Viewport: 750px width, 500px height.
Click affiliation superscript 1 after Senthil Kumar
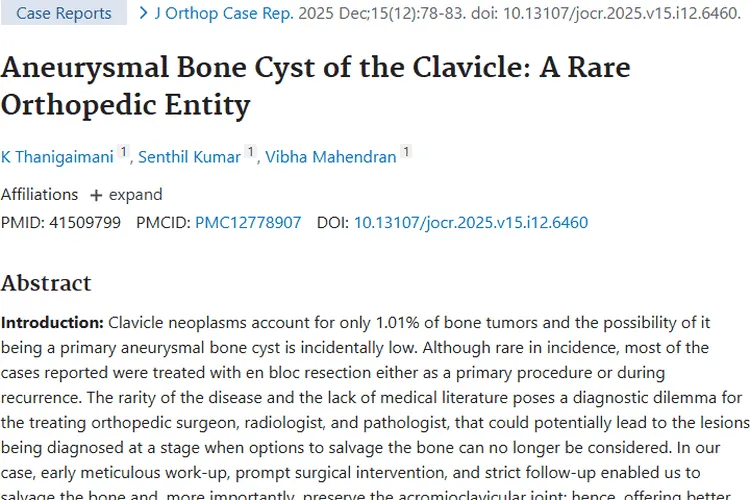tap(251, 153)
